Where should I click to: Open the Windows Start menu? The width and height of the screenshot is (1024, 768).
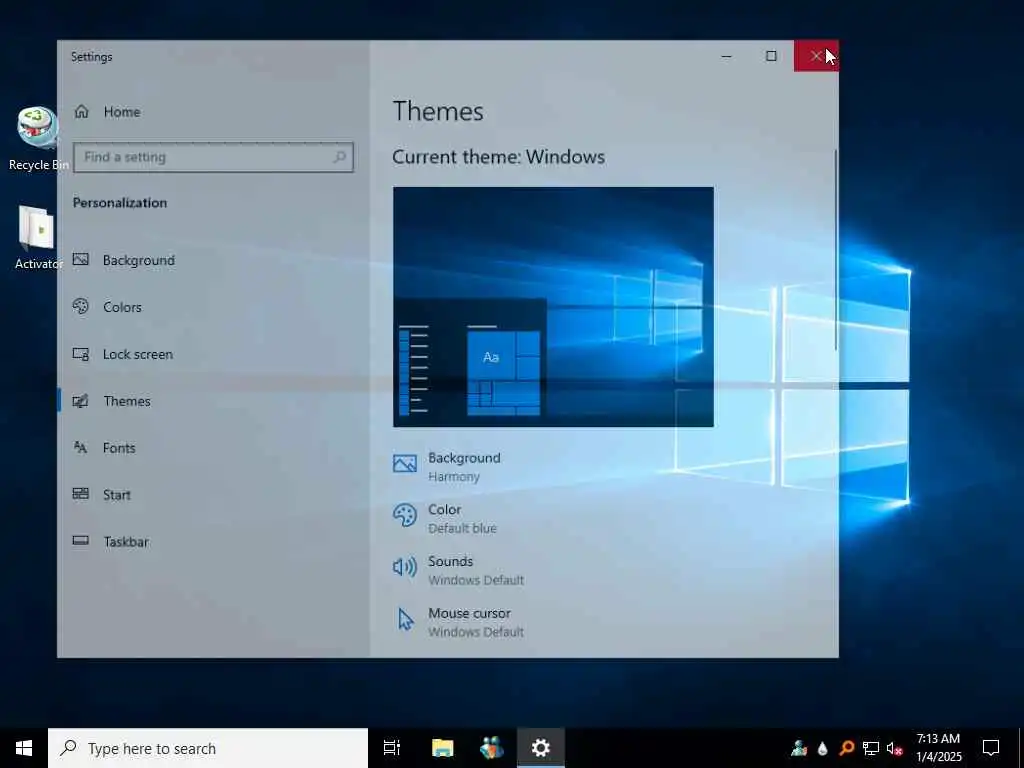click(x=24, y=748)
